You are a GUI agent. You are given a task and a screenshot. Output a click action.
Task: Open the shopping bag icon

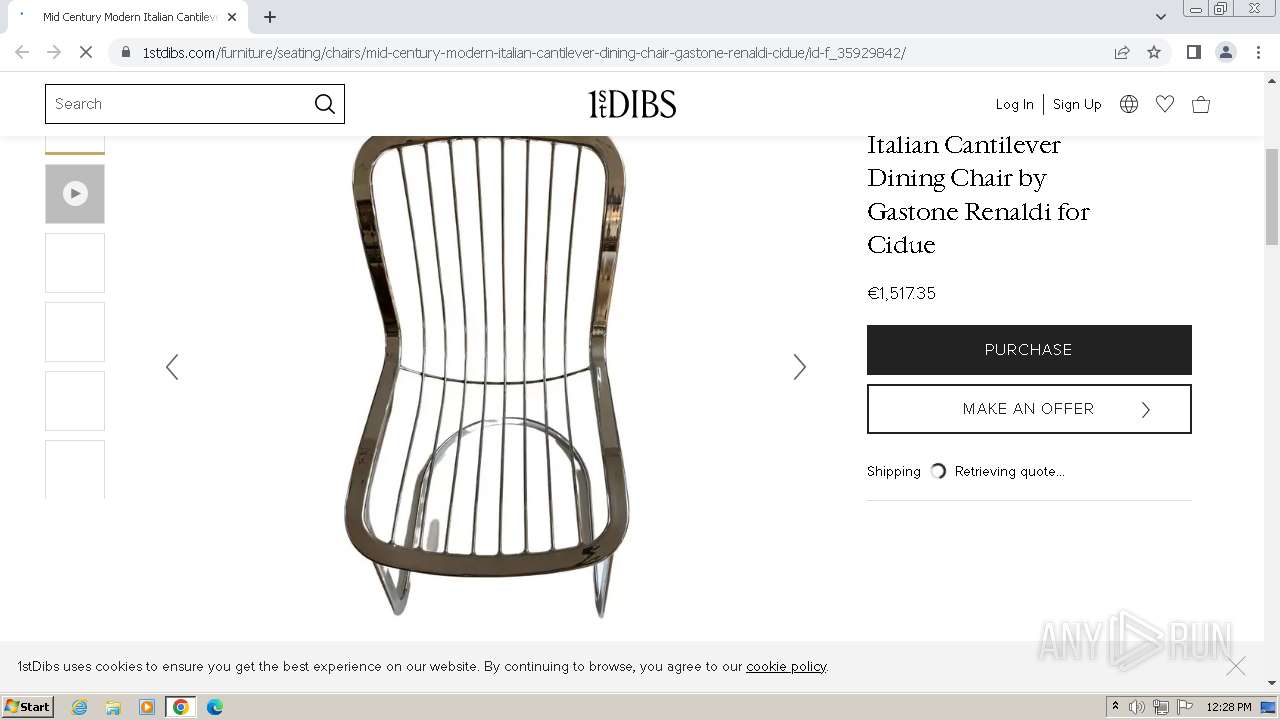(1201, 104)
